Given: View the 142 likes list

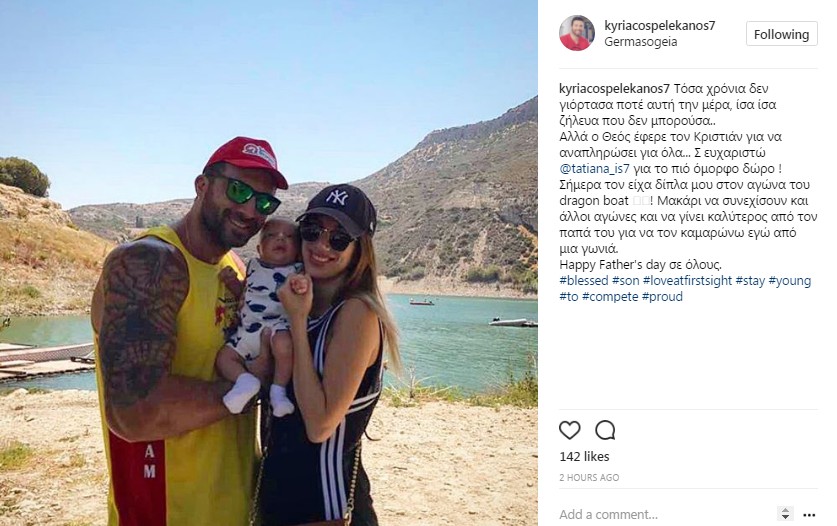Looking at the screenshot, I should pos(584,457).
